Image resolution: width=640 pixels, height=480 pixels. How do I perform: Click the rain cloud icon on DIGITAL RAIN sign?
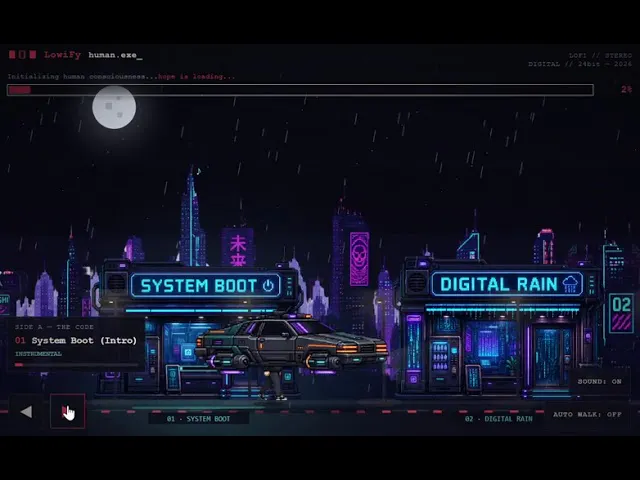click(x=570, y=284)
